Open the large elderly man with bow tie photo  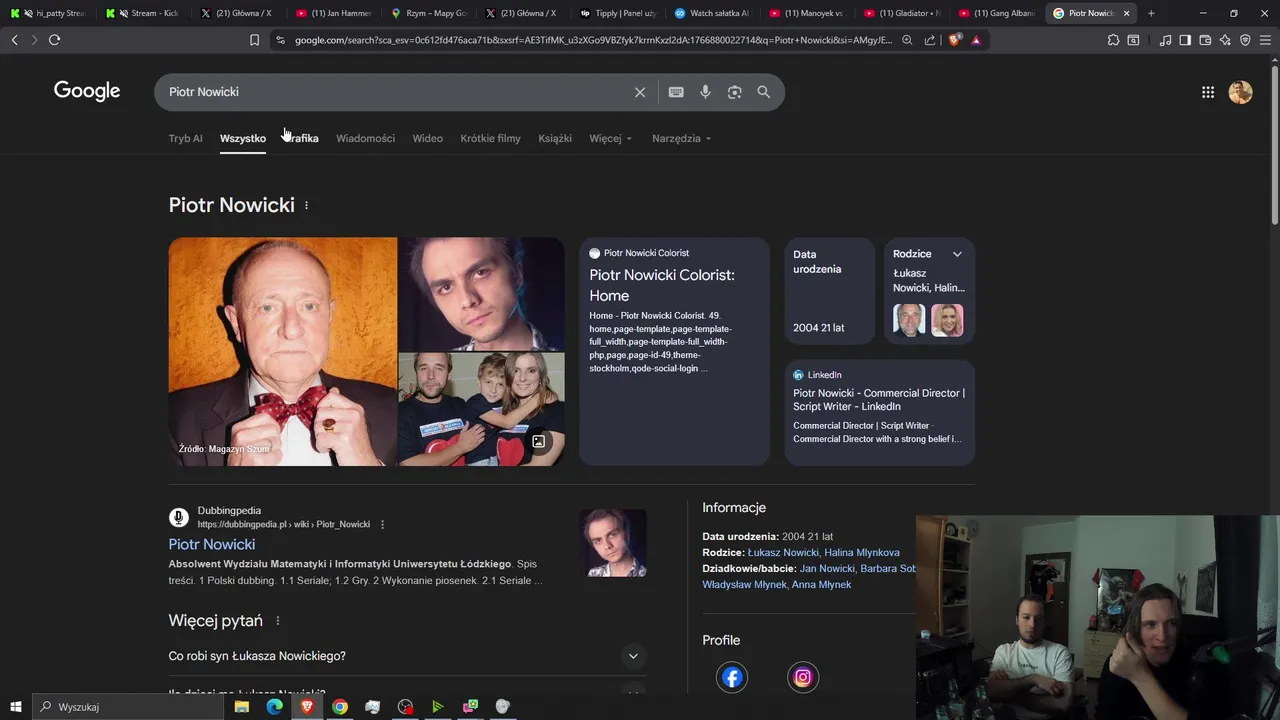pyautogui.click(x=283, y=351)
